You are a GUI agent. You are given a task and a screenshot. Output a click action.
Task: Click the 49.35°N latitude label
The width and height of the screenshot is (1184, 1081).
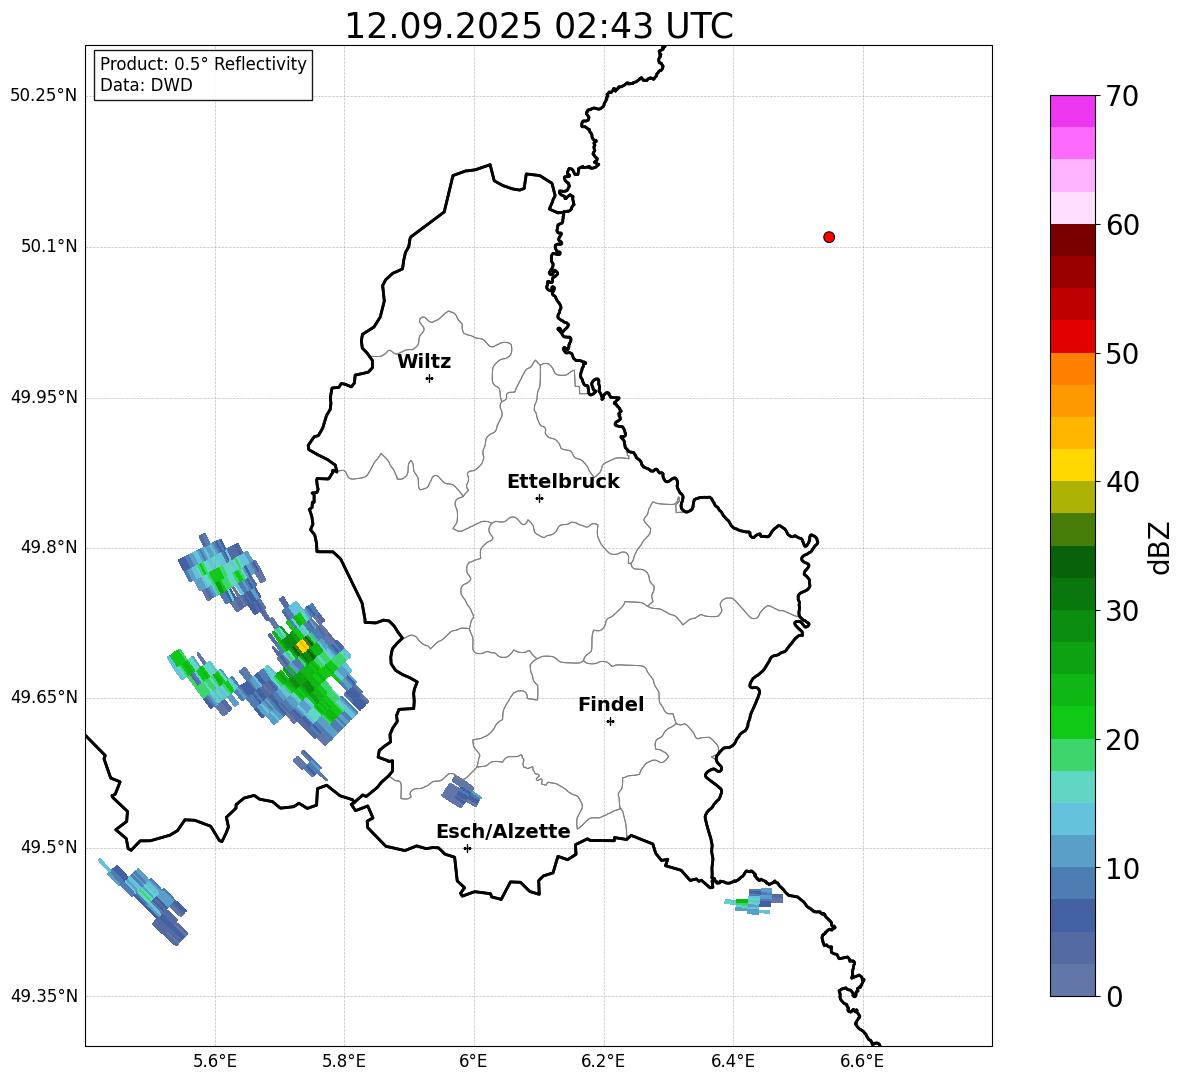click(x=45, y=996)
